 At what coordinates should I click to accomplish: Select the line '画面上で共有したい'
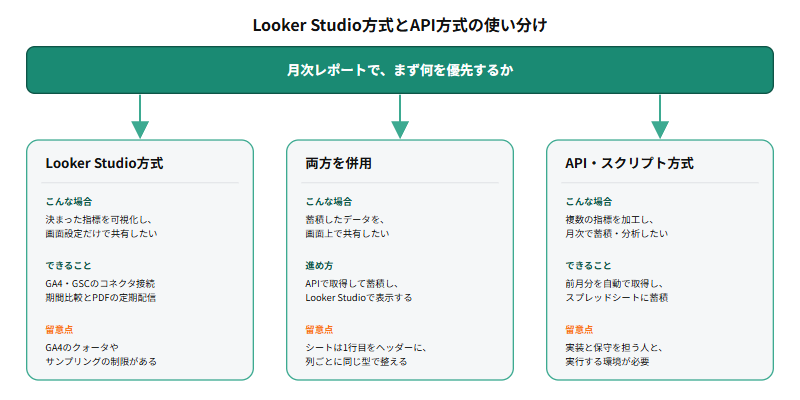coord(347,234)
